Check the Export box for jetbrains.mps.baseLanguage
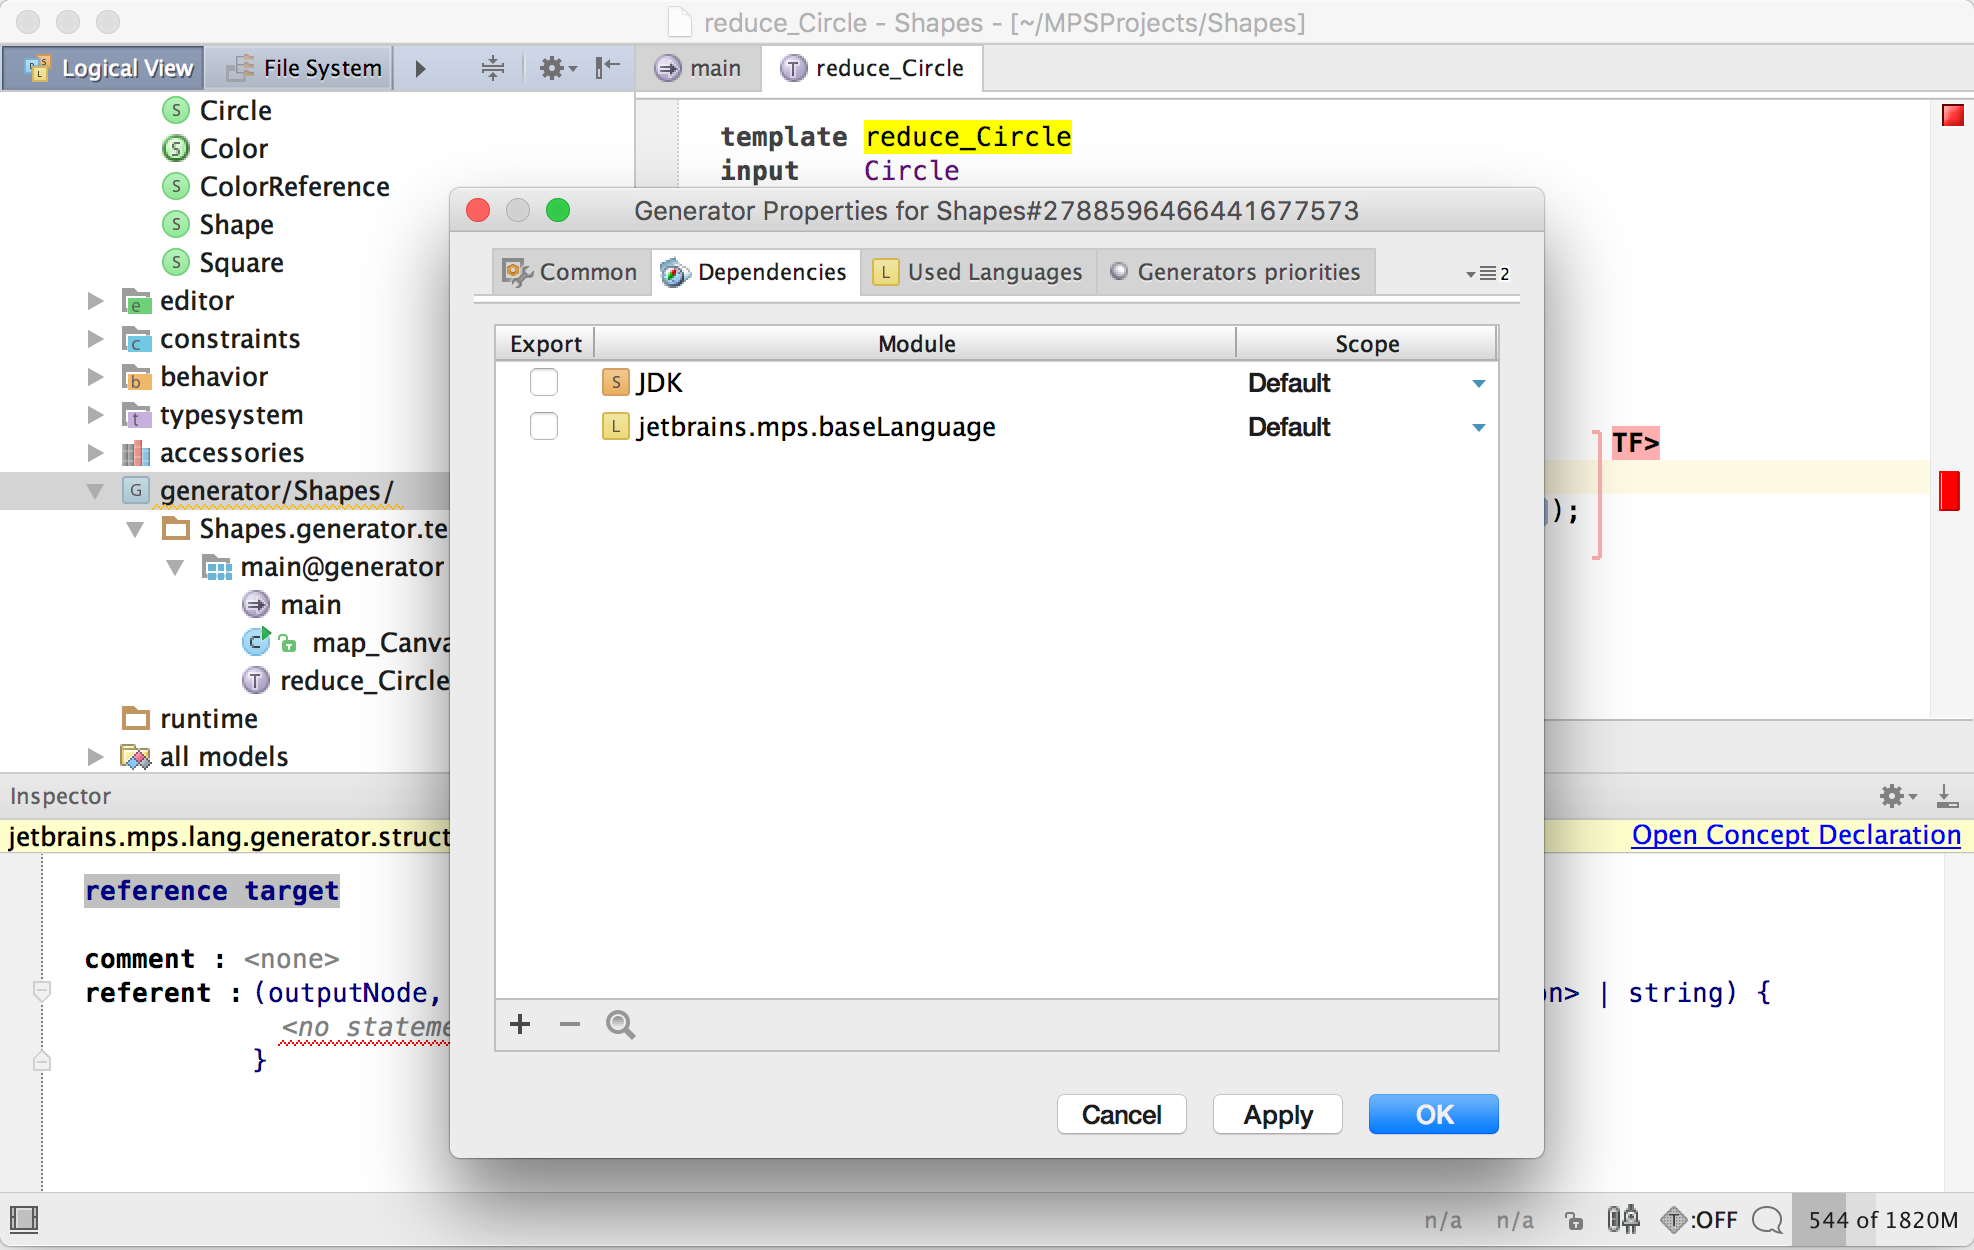 (544, 427)
